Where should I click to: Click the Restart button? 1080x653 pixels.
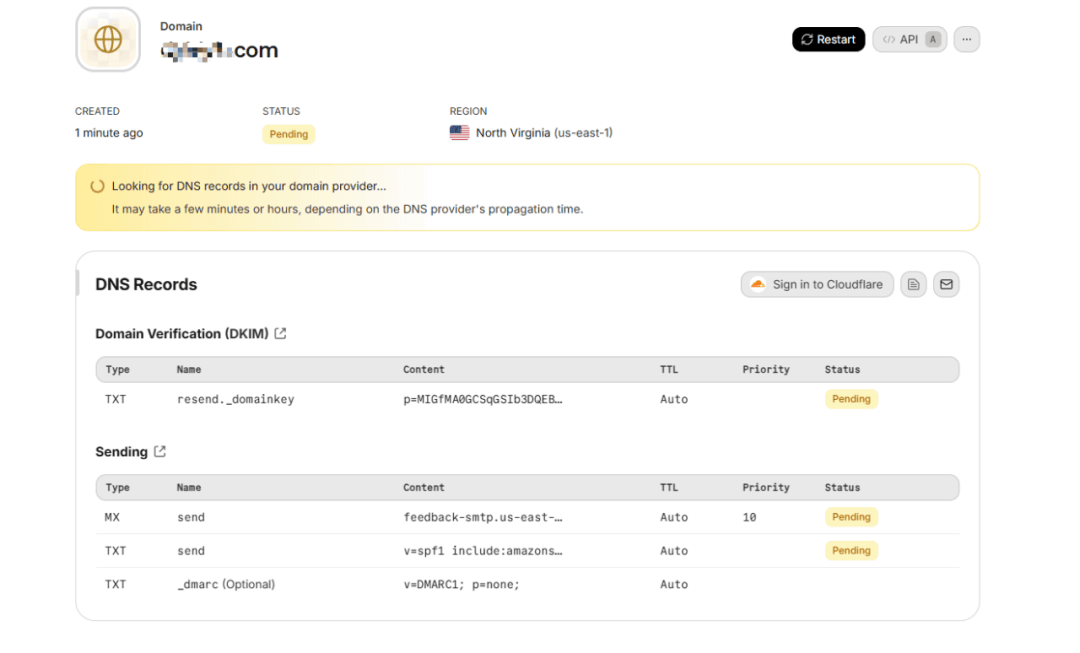tap(828, 39)
